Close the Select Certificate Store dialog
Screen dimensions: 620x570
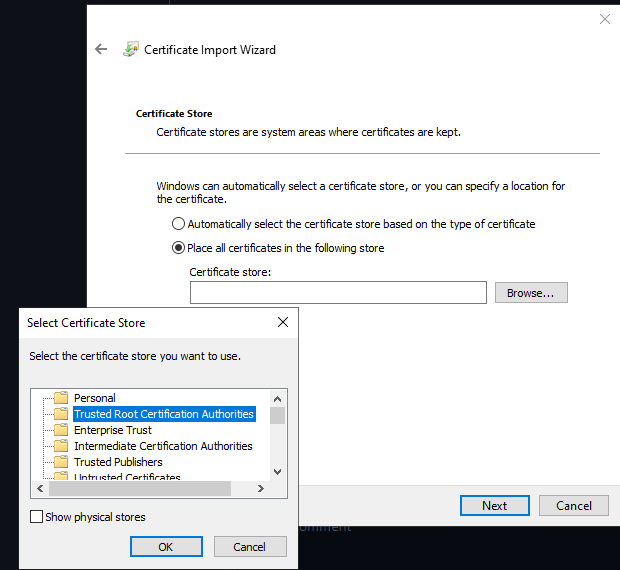coord(283,322)
